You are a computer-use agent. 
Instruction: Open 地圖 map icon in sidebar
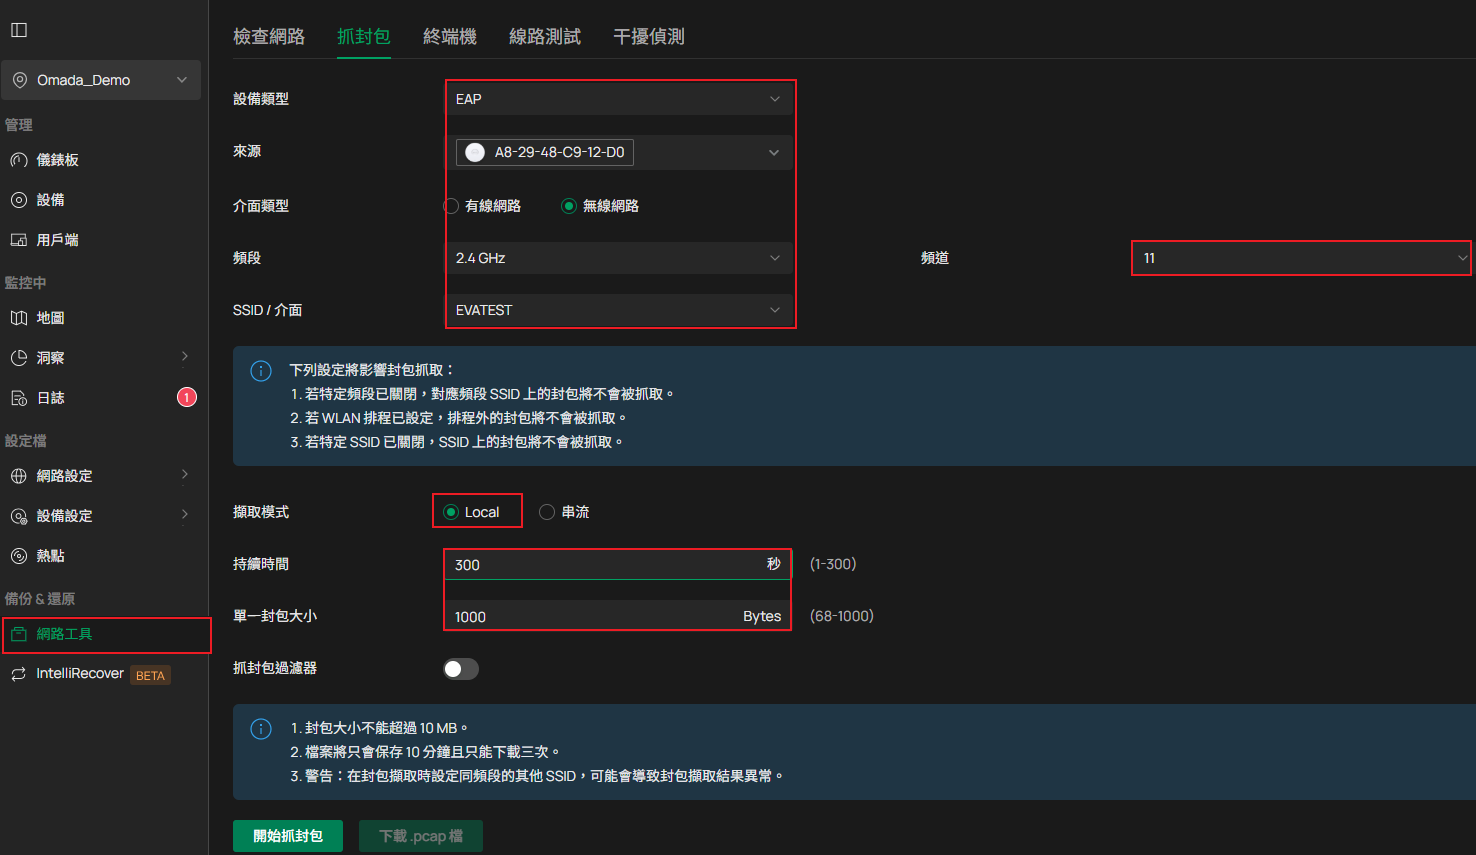[19, 318]
